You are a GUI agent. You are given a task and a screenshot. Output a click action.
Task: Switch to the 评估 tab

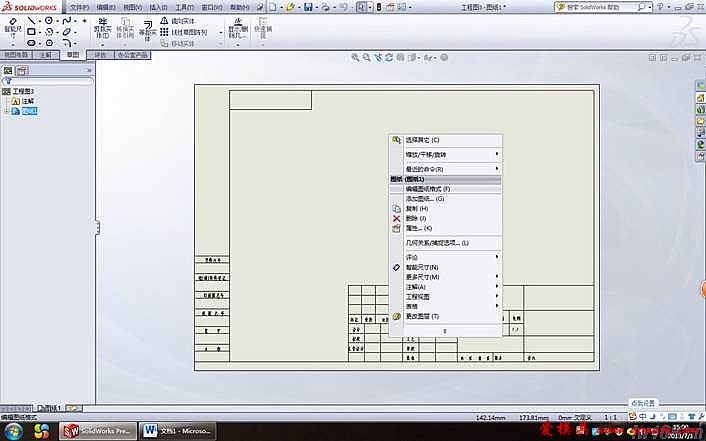click(101, 56)
